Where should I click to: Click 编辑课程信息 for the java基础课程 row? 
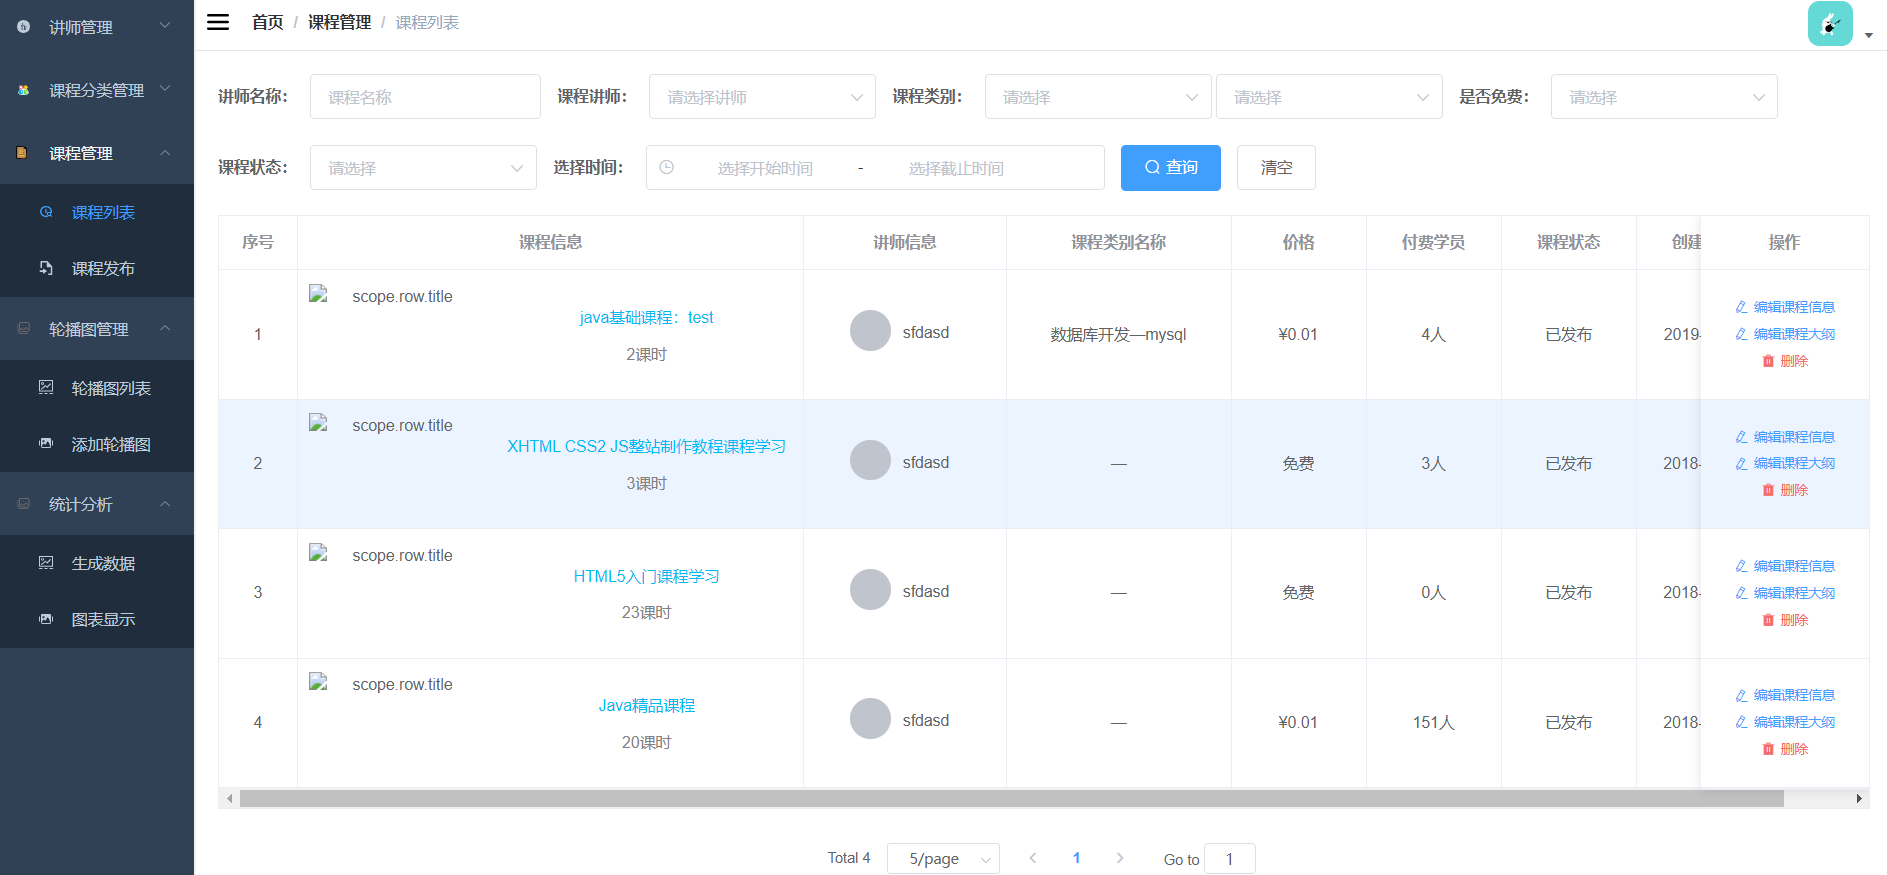[1785, 307]
